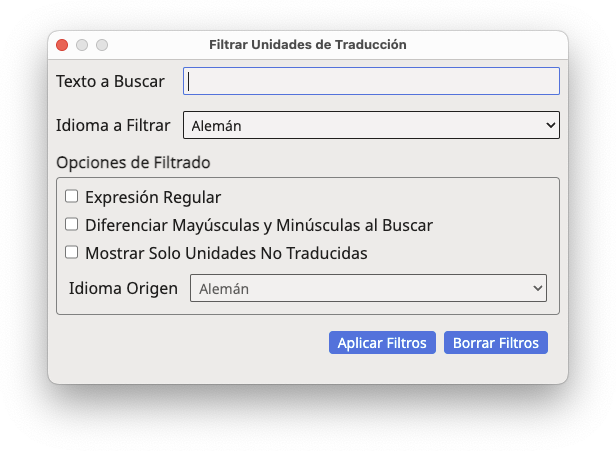Viewport: 616px width, 451px height.
Task: Click the Texto a Buscar input field
Action: [371, 81]
